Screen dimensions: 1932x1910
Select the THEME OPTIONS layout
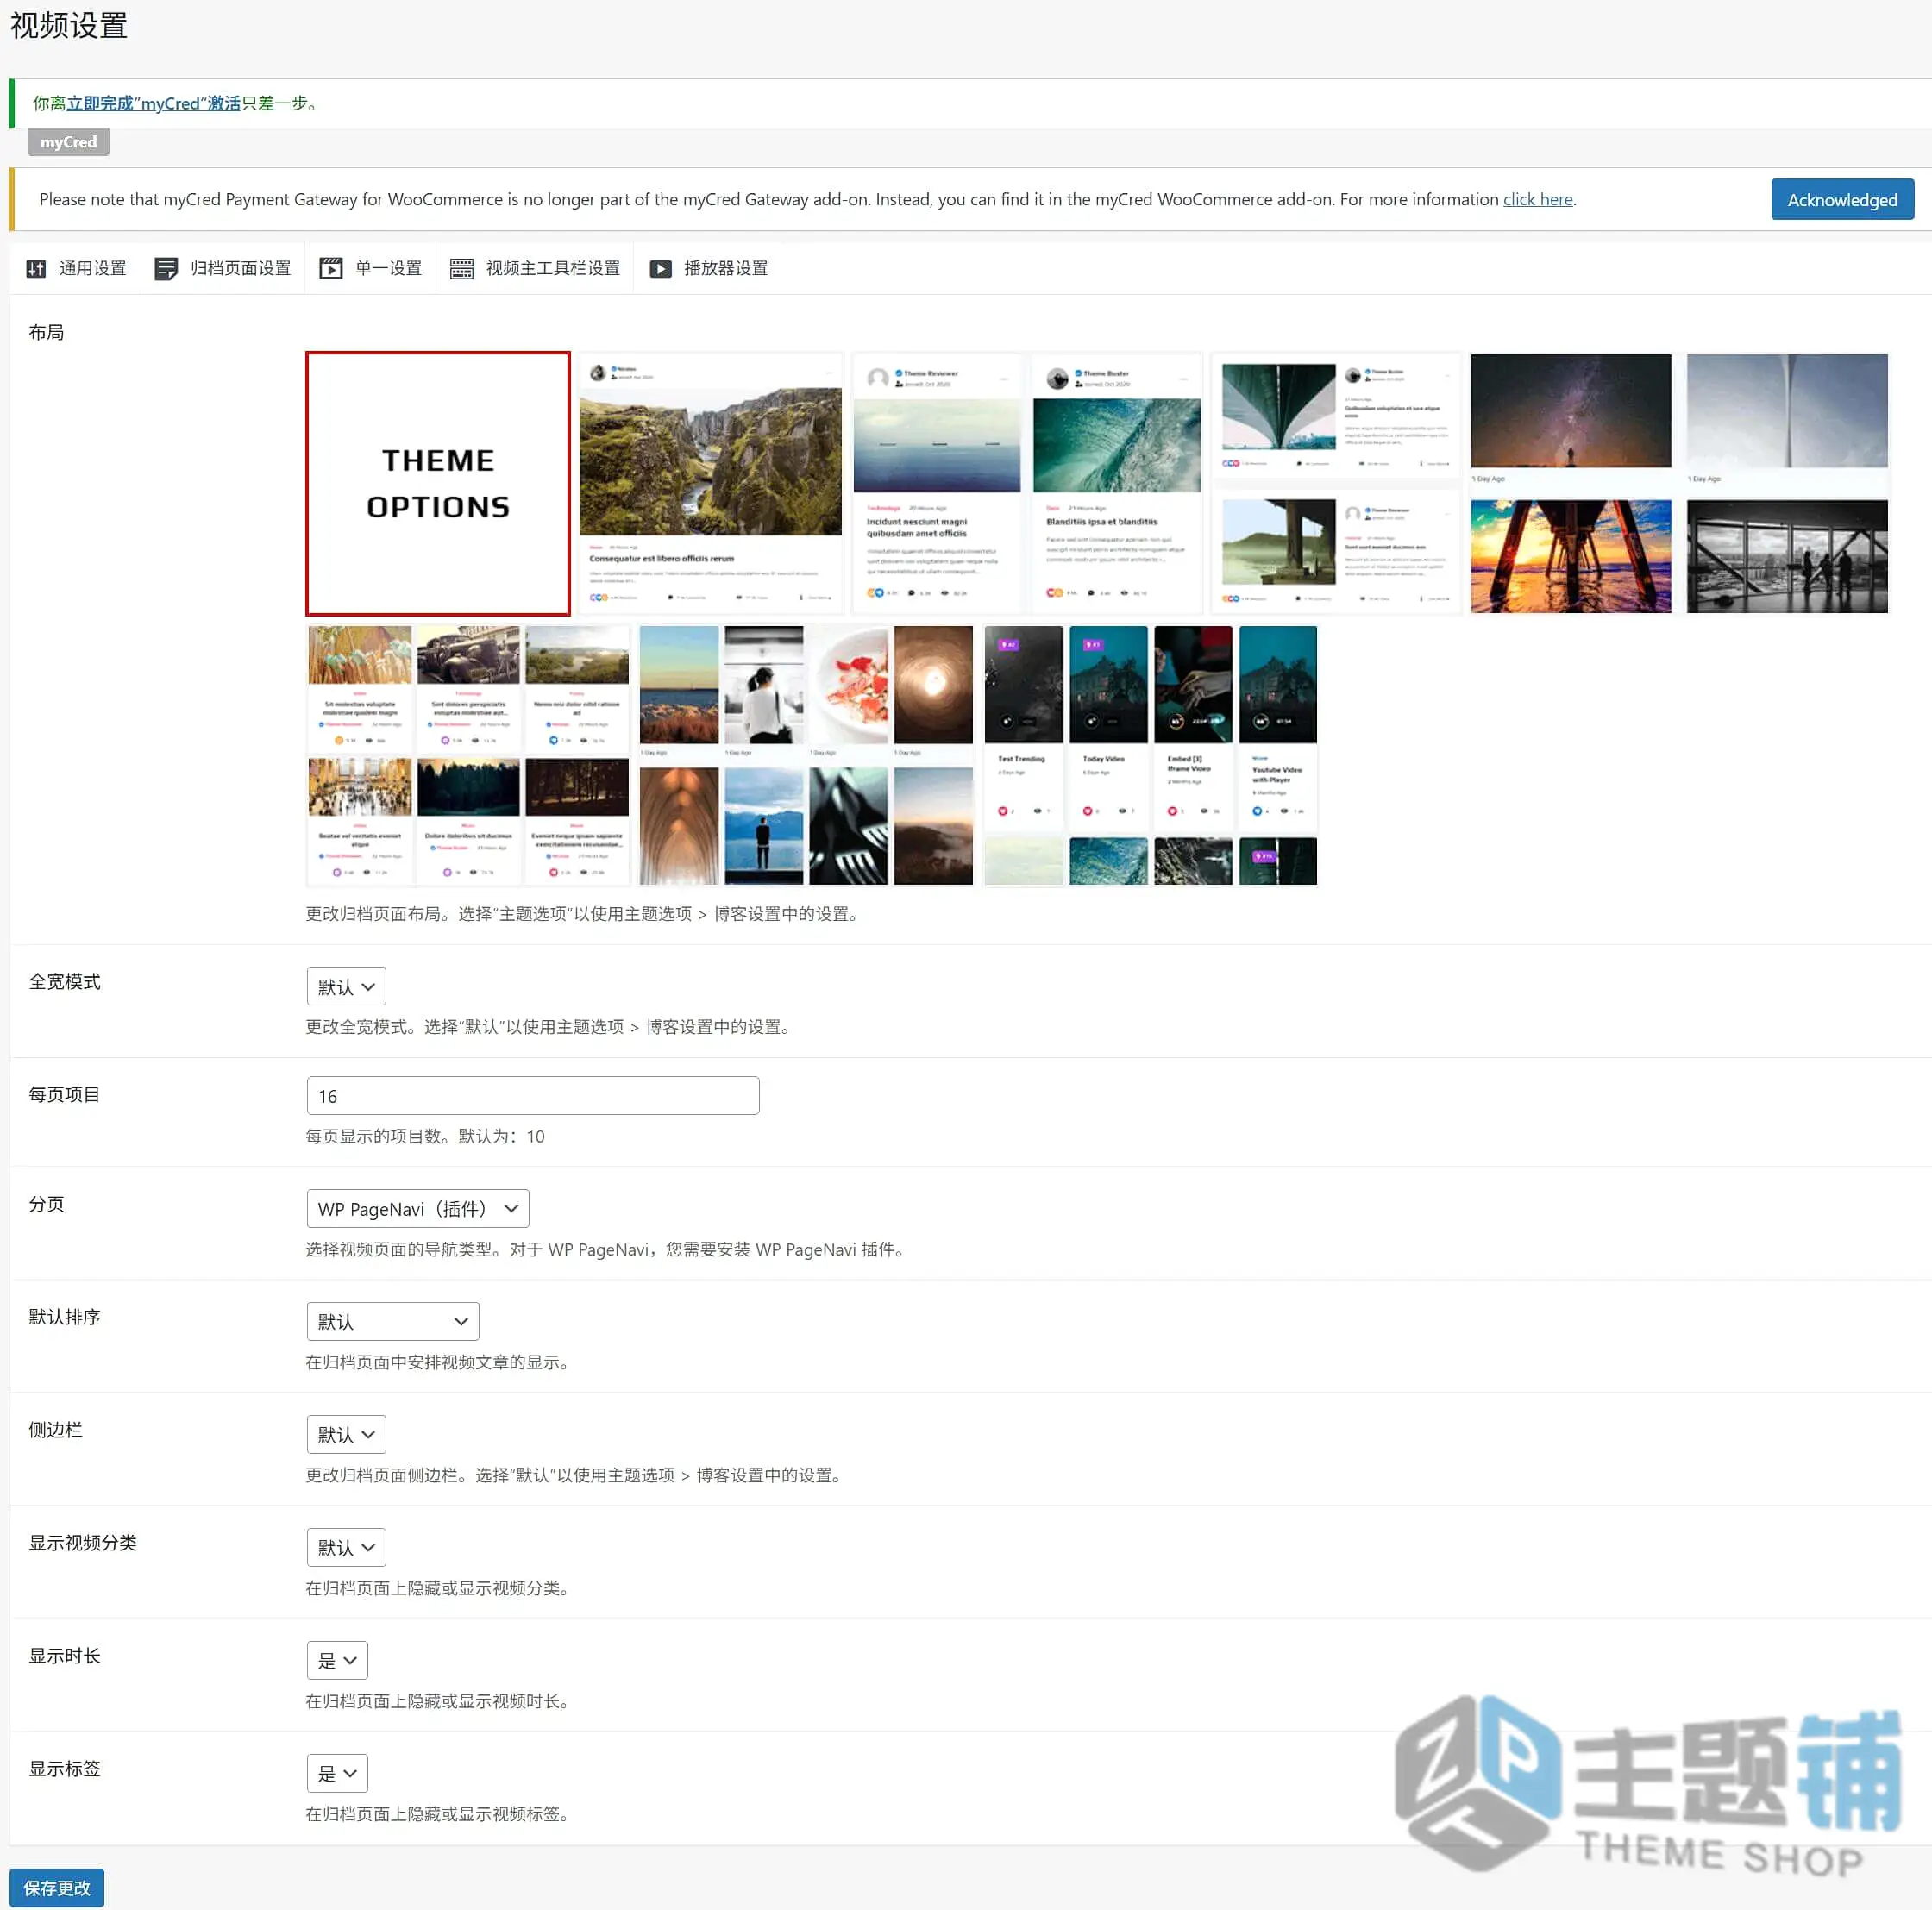pyautogui.click(x=438, y=484)
